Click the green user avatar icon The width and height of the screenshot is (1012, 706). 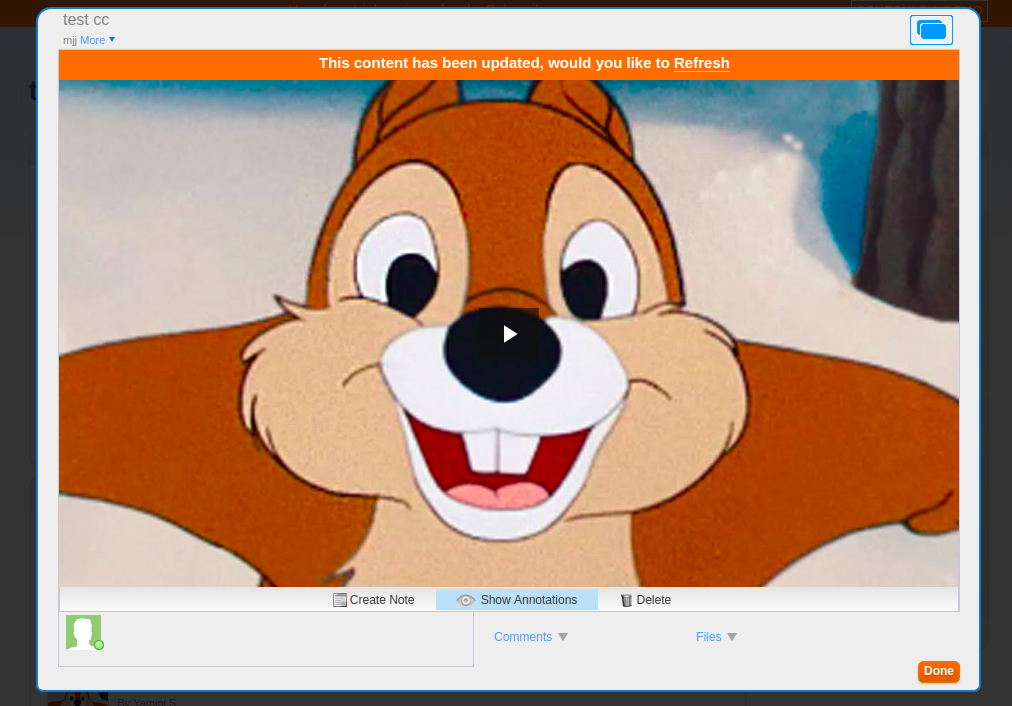click(x=82, y=632)
